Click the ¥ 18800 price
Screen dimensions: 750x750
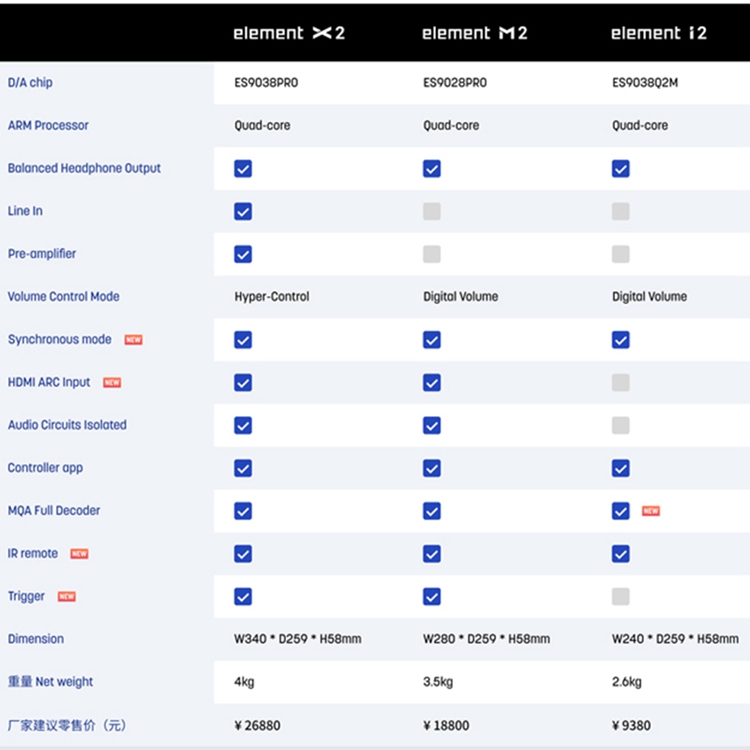click(446, 726)
